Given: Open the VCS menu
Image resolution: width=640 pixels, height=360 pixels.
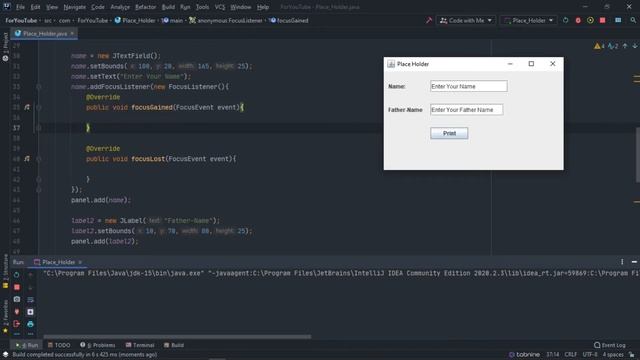Looking at the screenshot, I should pyautogui.click(x=220, y=7).
